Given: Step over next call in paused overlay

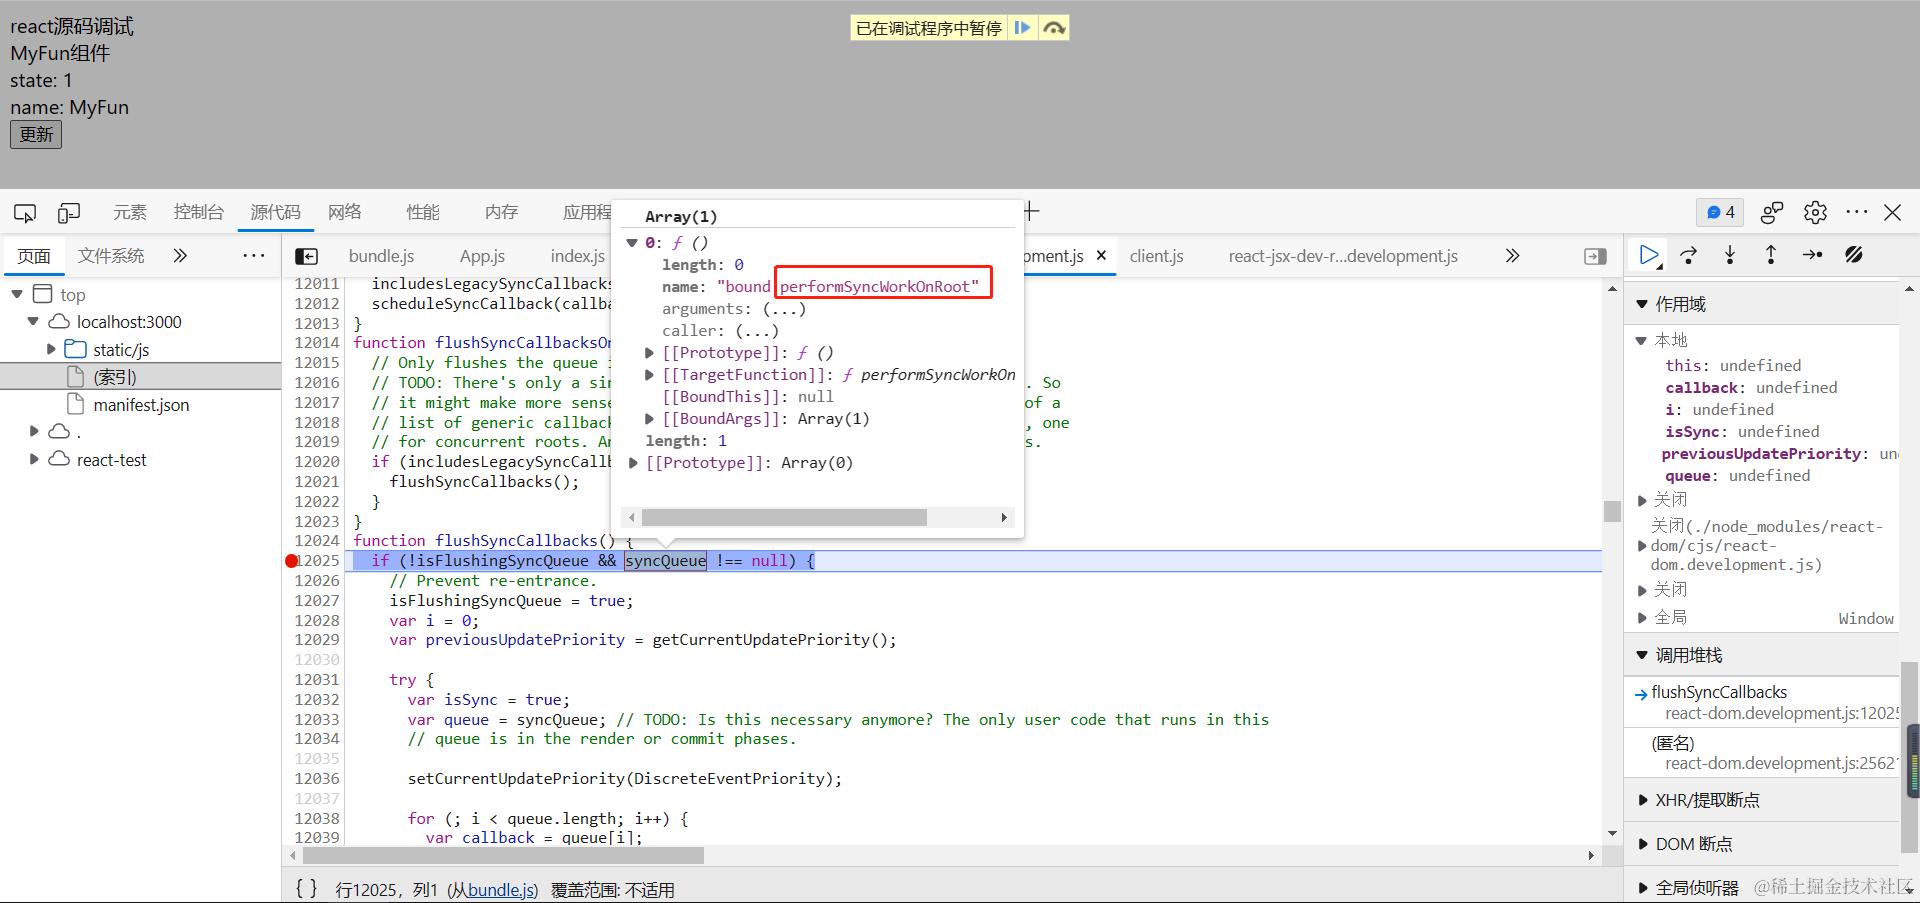Looking at the screenshot, I should coord(1054,28).
